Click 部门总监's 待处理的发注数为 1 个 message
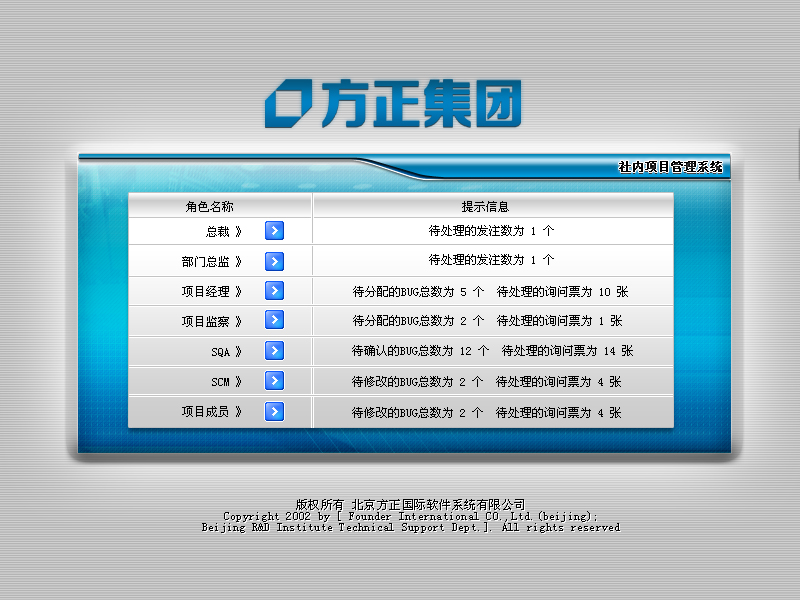The image size is (800, 600). [x=491, y=260]
